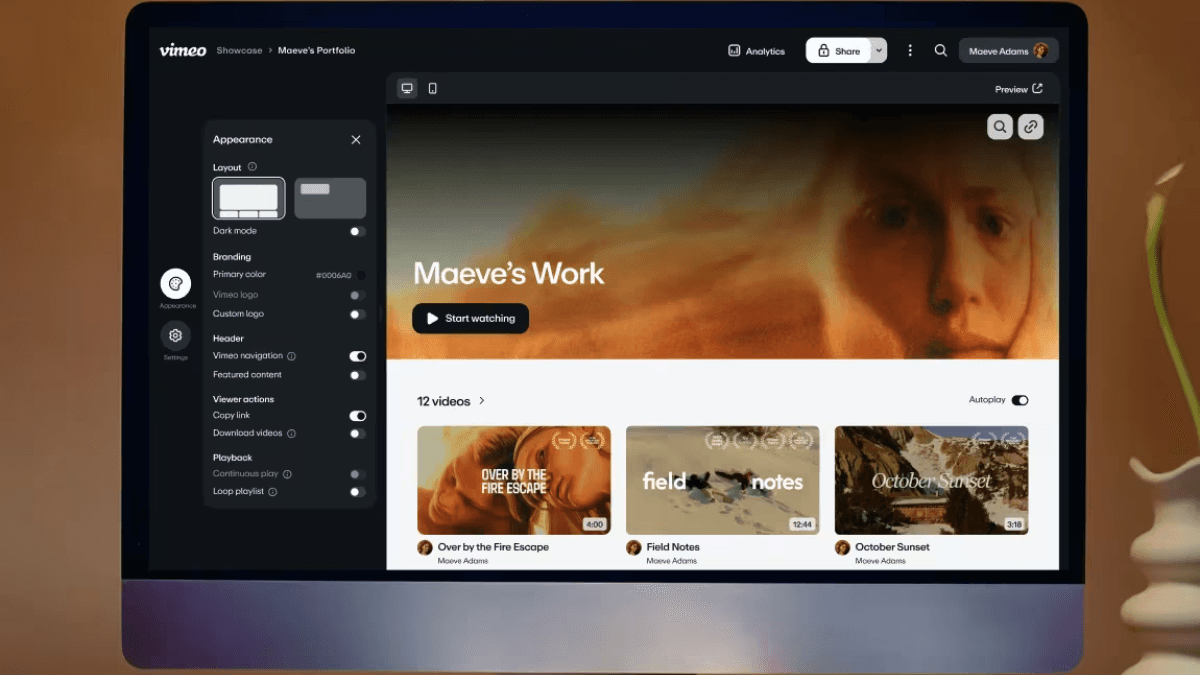Open Over by the Fire Escape thumbnail

point(514,480)
